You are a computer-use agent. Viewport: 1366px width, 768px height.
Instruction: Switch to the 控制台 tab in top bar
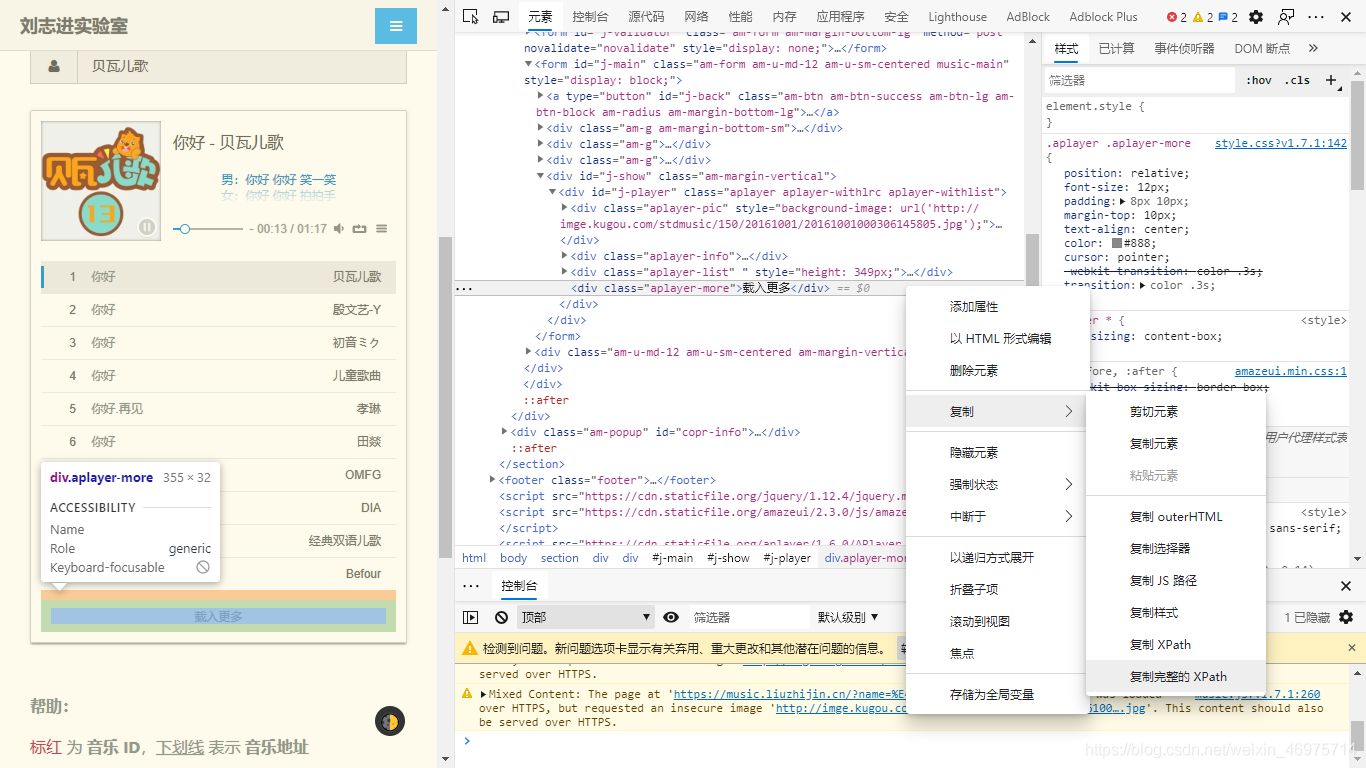pyautogui.click(x=590, y=16)
